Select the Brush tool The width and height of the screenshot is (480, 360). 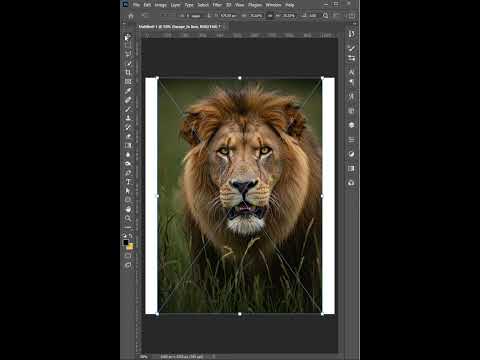[x=128, y=109]
